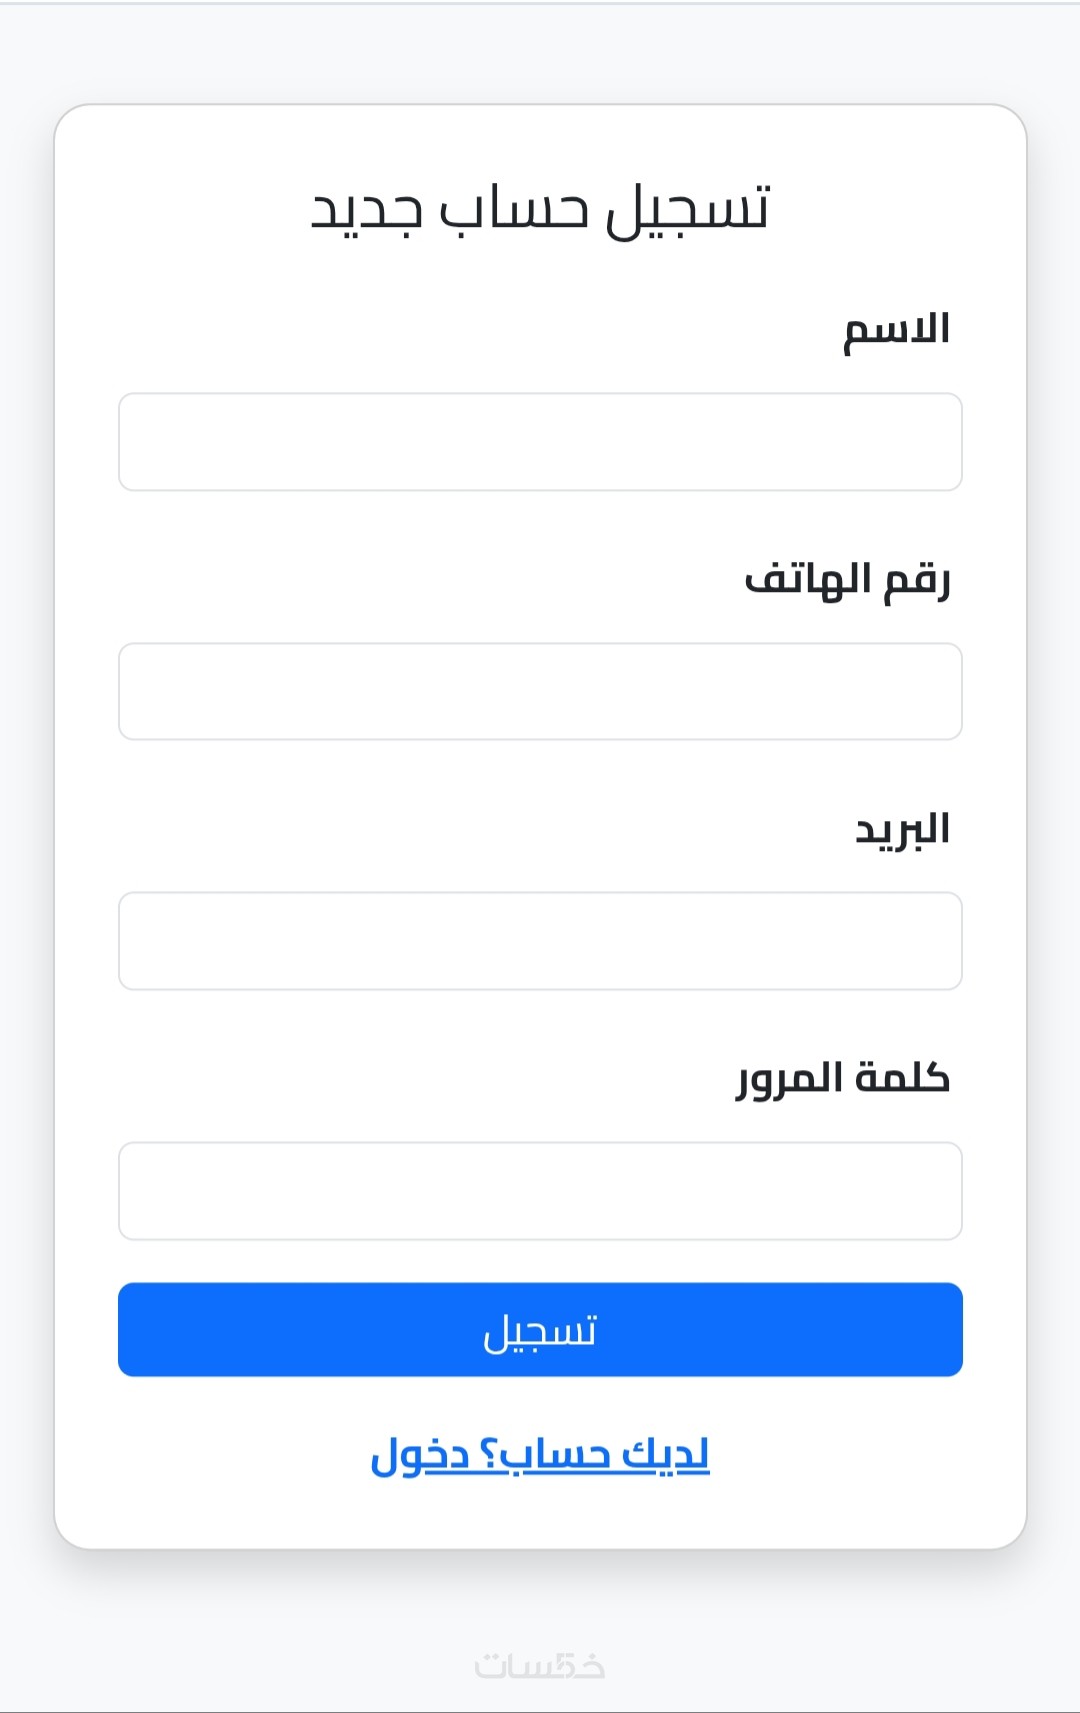Click the last text box above تسجيل button
This screenshot has height=1713, width=1080.
(540, 1191)
